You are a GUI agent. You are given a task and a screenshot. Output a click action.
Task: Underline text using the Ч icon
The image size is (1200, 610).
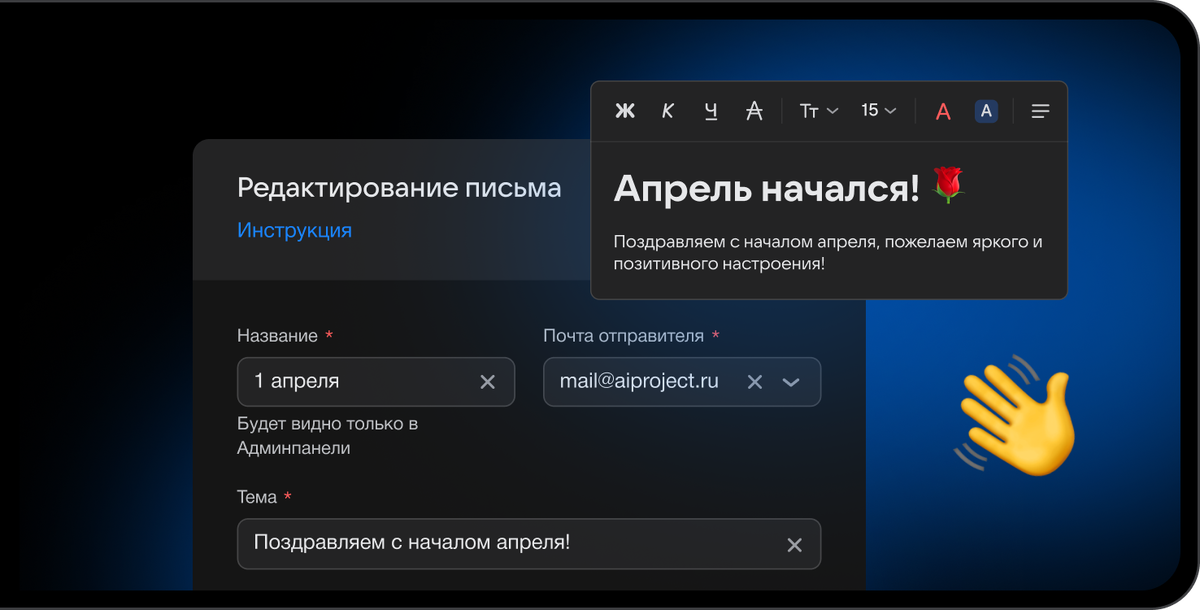point(710,111)
